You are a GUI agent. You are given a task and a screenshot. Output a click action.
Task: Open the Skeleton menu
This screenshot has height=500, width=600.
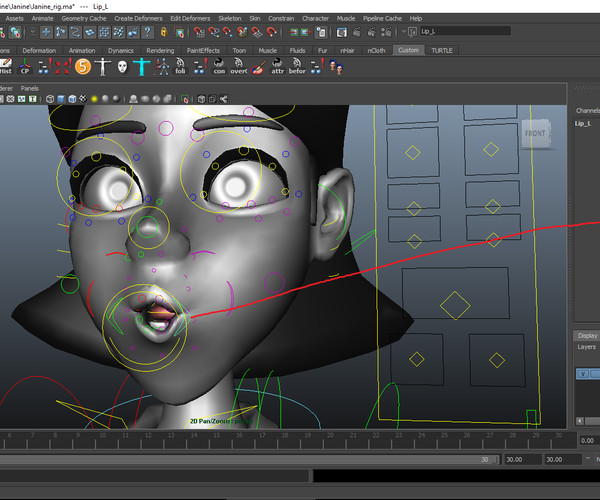tap(229, 18)
